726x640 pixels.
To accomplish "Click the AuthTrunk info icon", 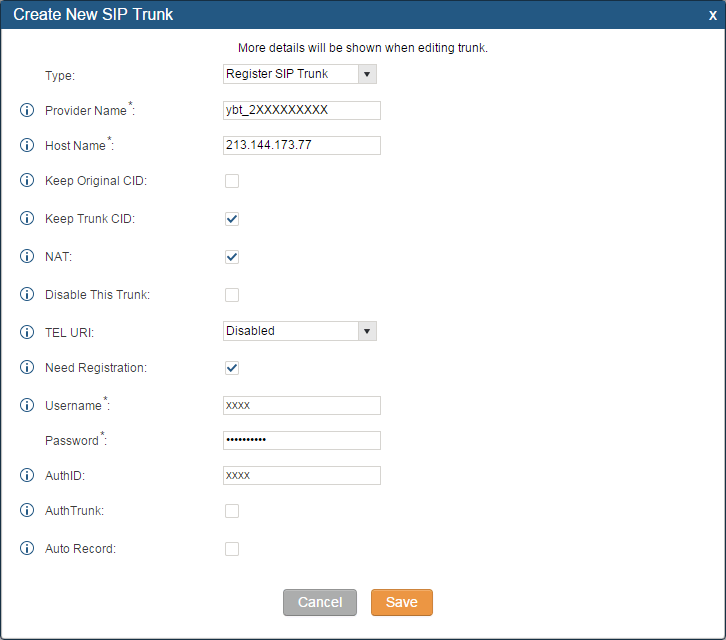I will [27, 511].
